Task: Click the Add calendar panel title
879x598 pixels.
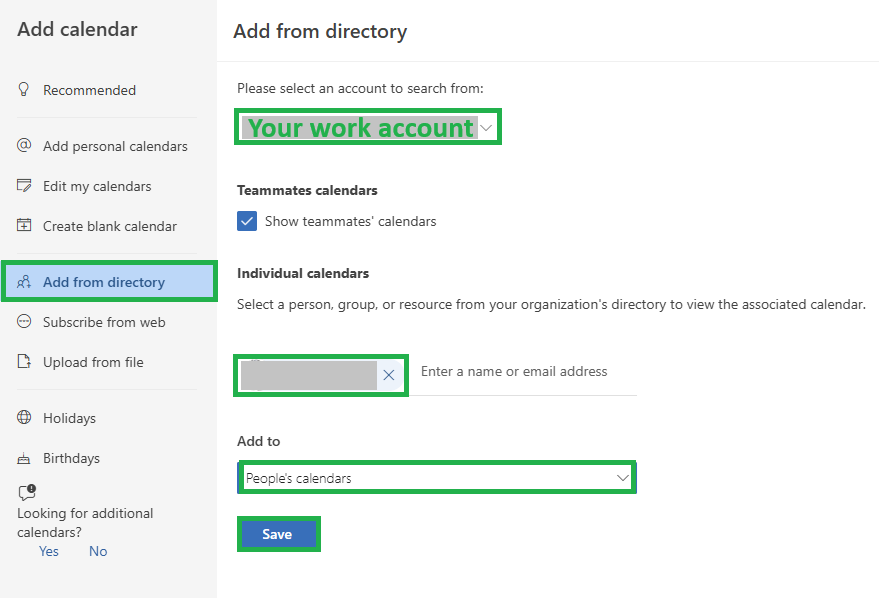Action: click(x=77, y=29)
